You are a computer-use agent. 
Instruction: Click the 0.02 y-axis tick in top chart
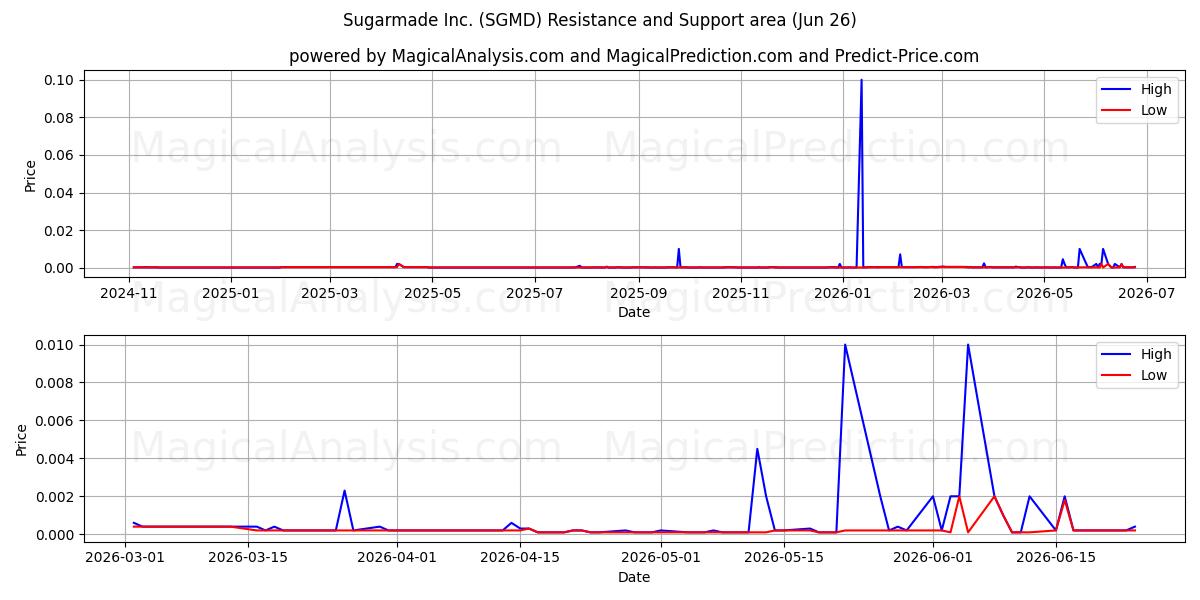61,231
